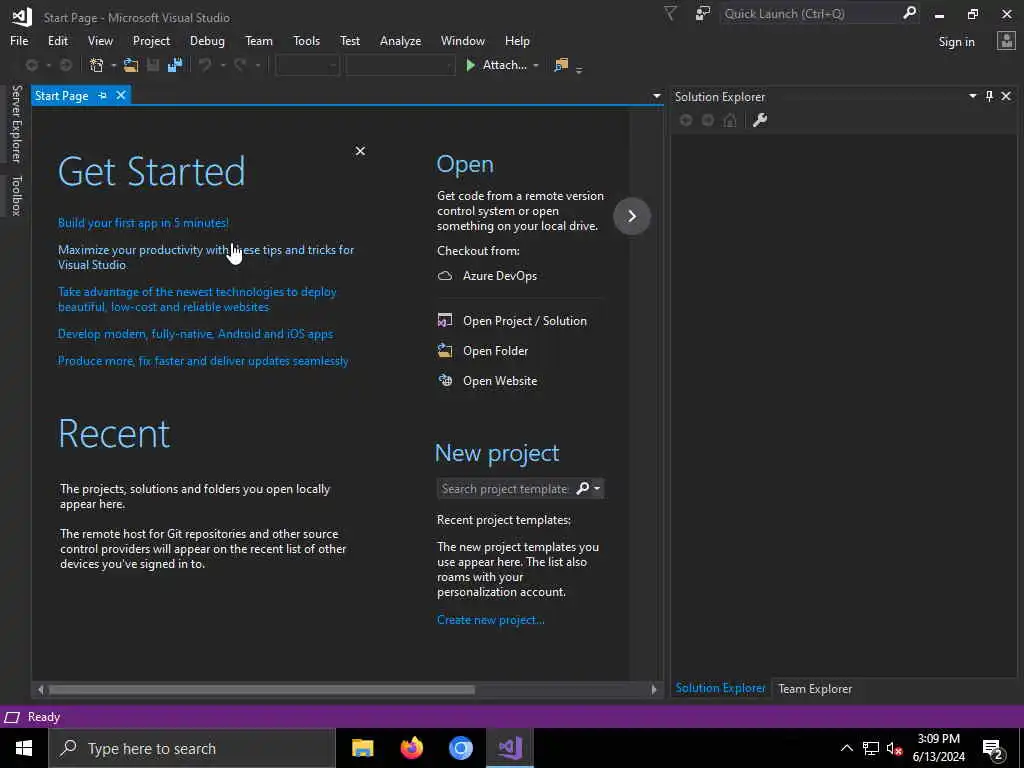This screenshot has width=1024, height=768.
Task: Focus the Search project templates field
Action: tap(505, 488)
